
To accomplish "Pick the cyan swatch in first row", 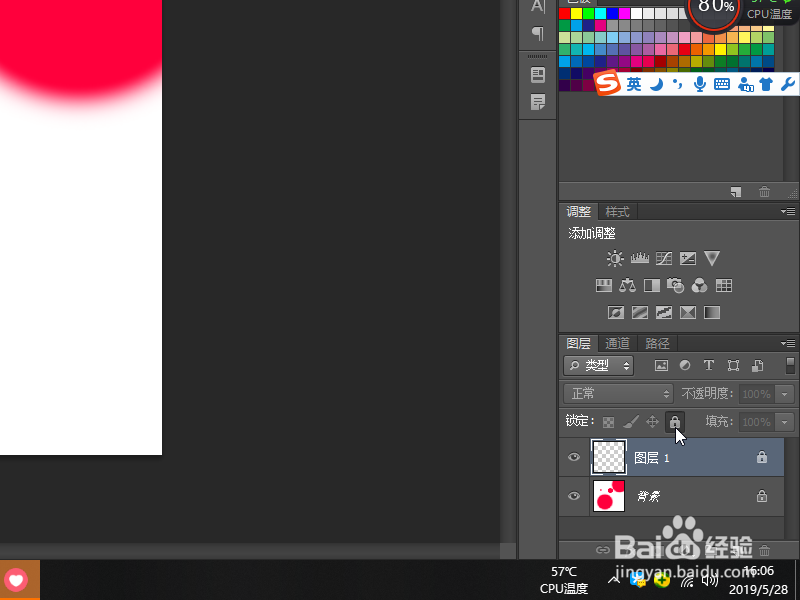I will pos(601,13).
